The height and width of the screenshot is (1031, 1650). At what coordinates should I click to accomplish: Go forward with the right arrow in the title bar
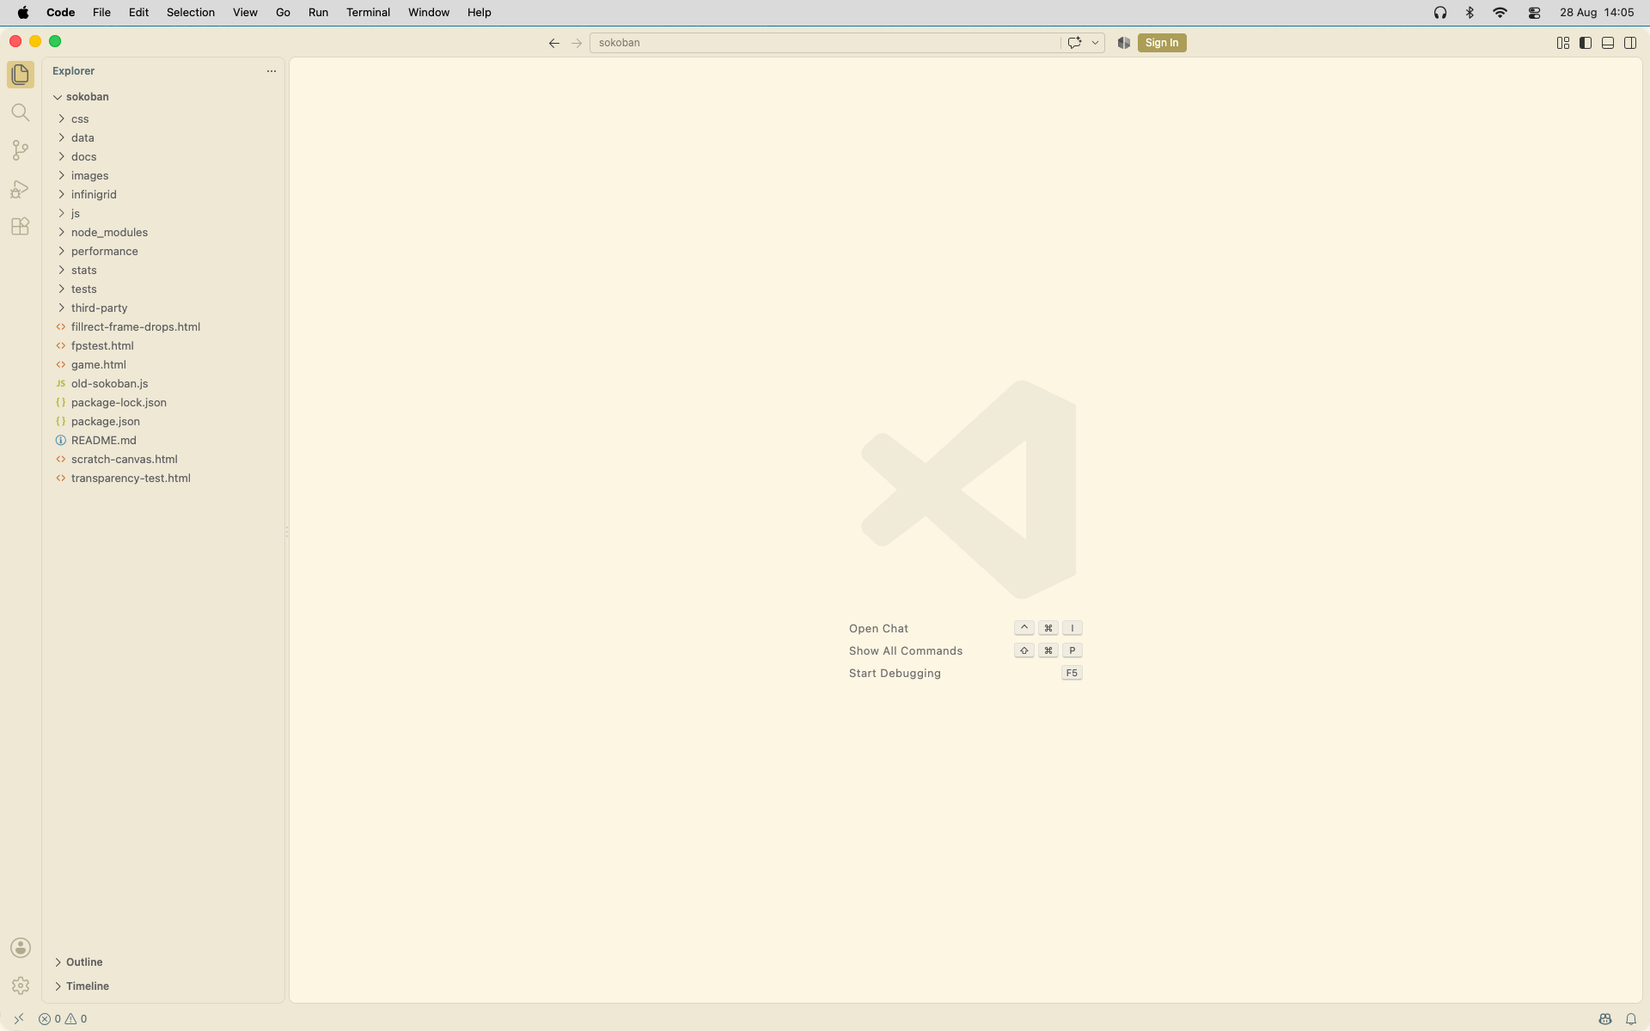coord(577,43)
